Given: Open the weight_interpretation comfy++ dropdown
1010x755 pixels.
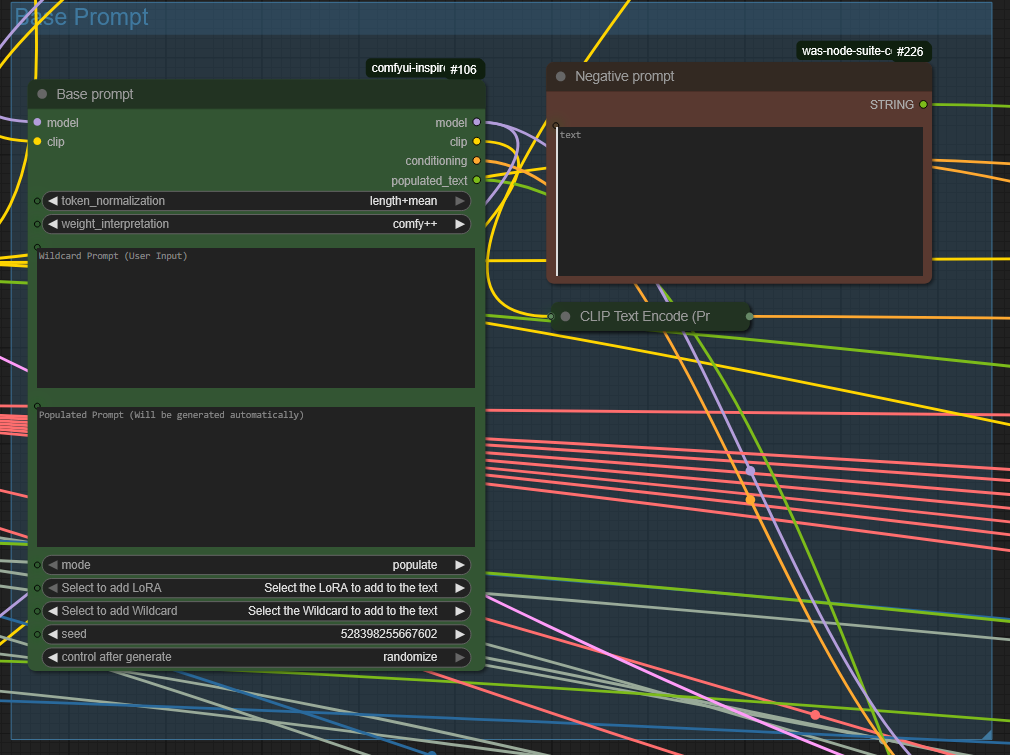Looking at the screenshot, I should click(x=256, y=224).
